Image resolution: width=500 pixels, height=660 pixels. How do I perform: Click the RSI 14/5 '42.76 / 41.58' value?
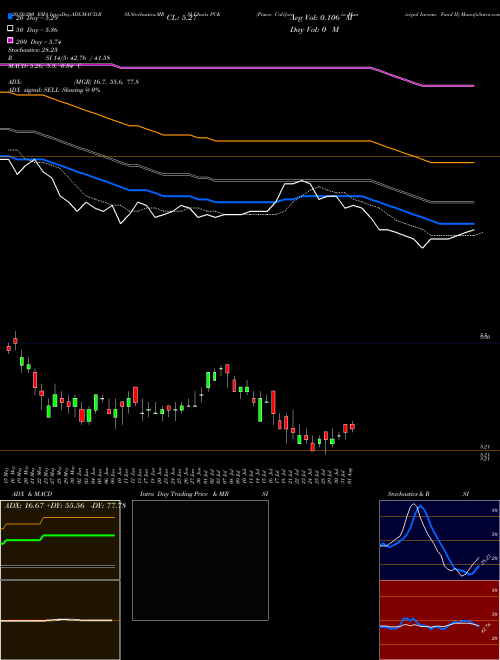pyautogui.click(x=90, y=58)
